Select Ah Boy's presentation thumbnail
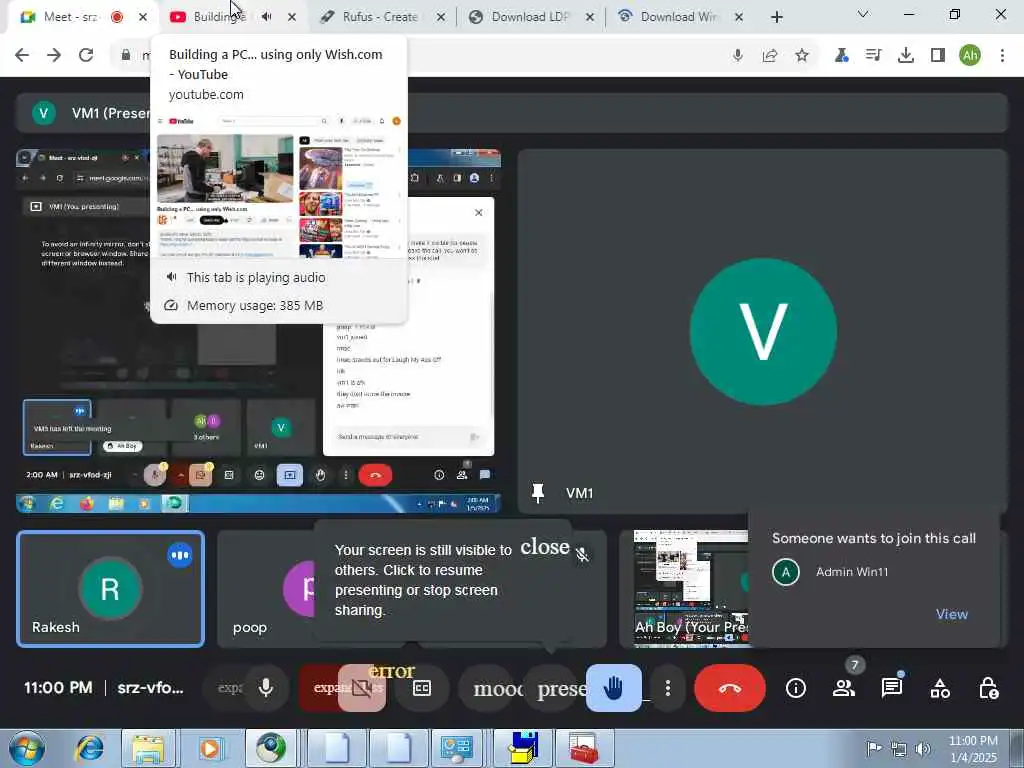Viewport: 1024px width, 768px height. (691, 589)
